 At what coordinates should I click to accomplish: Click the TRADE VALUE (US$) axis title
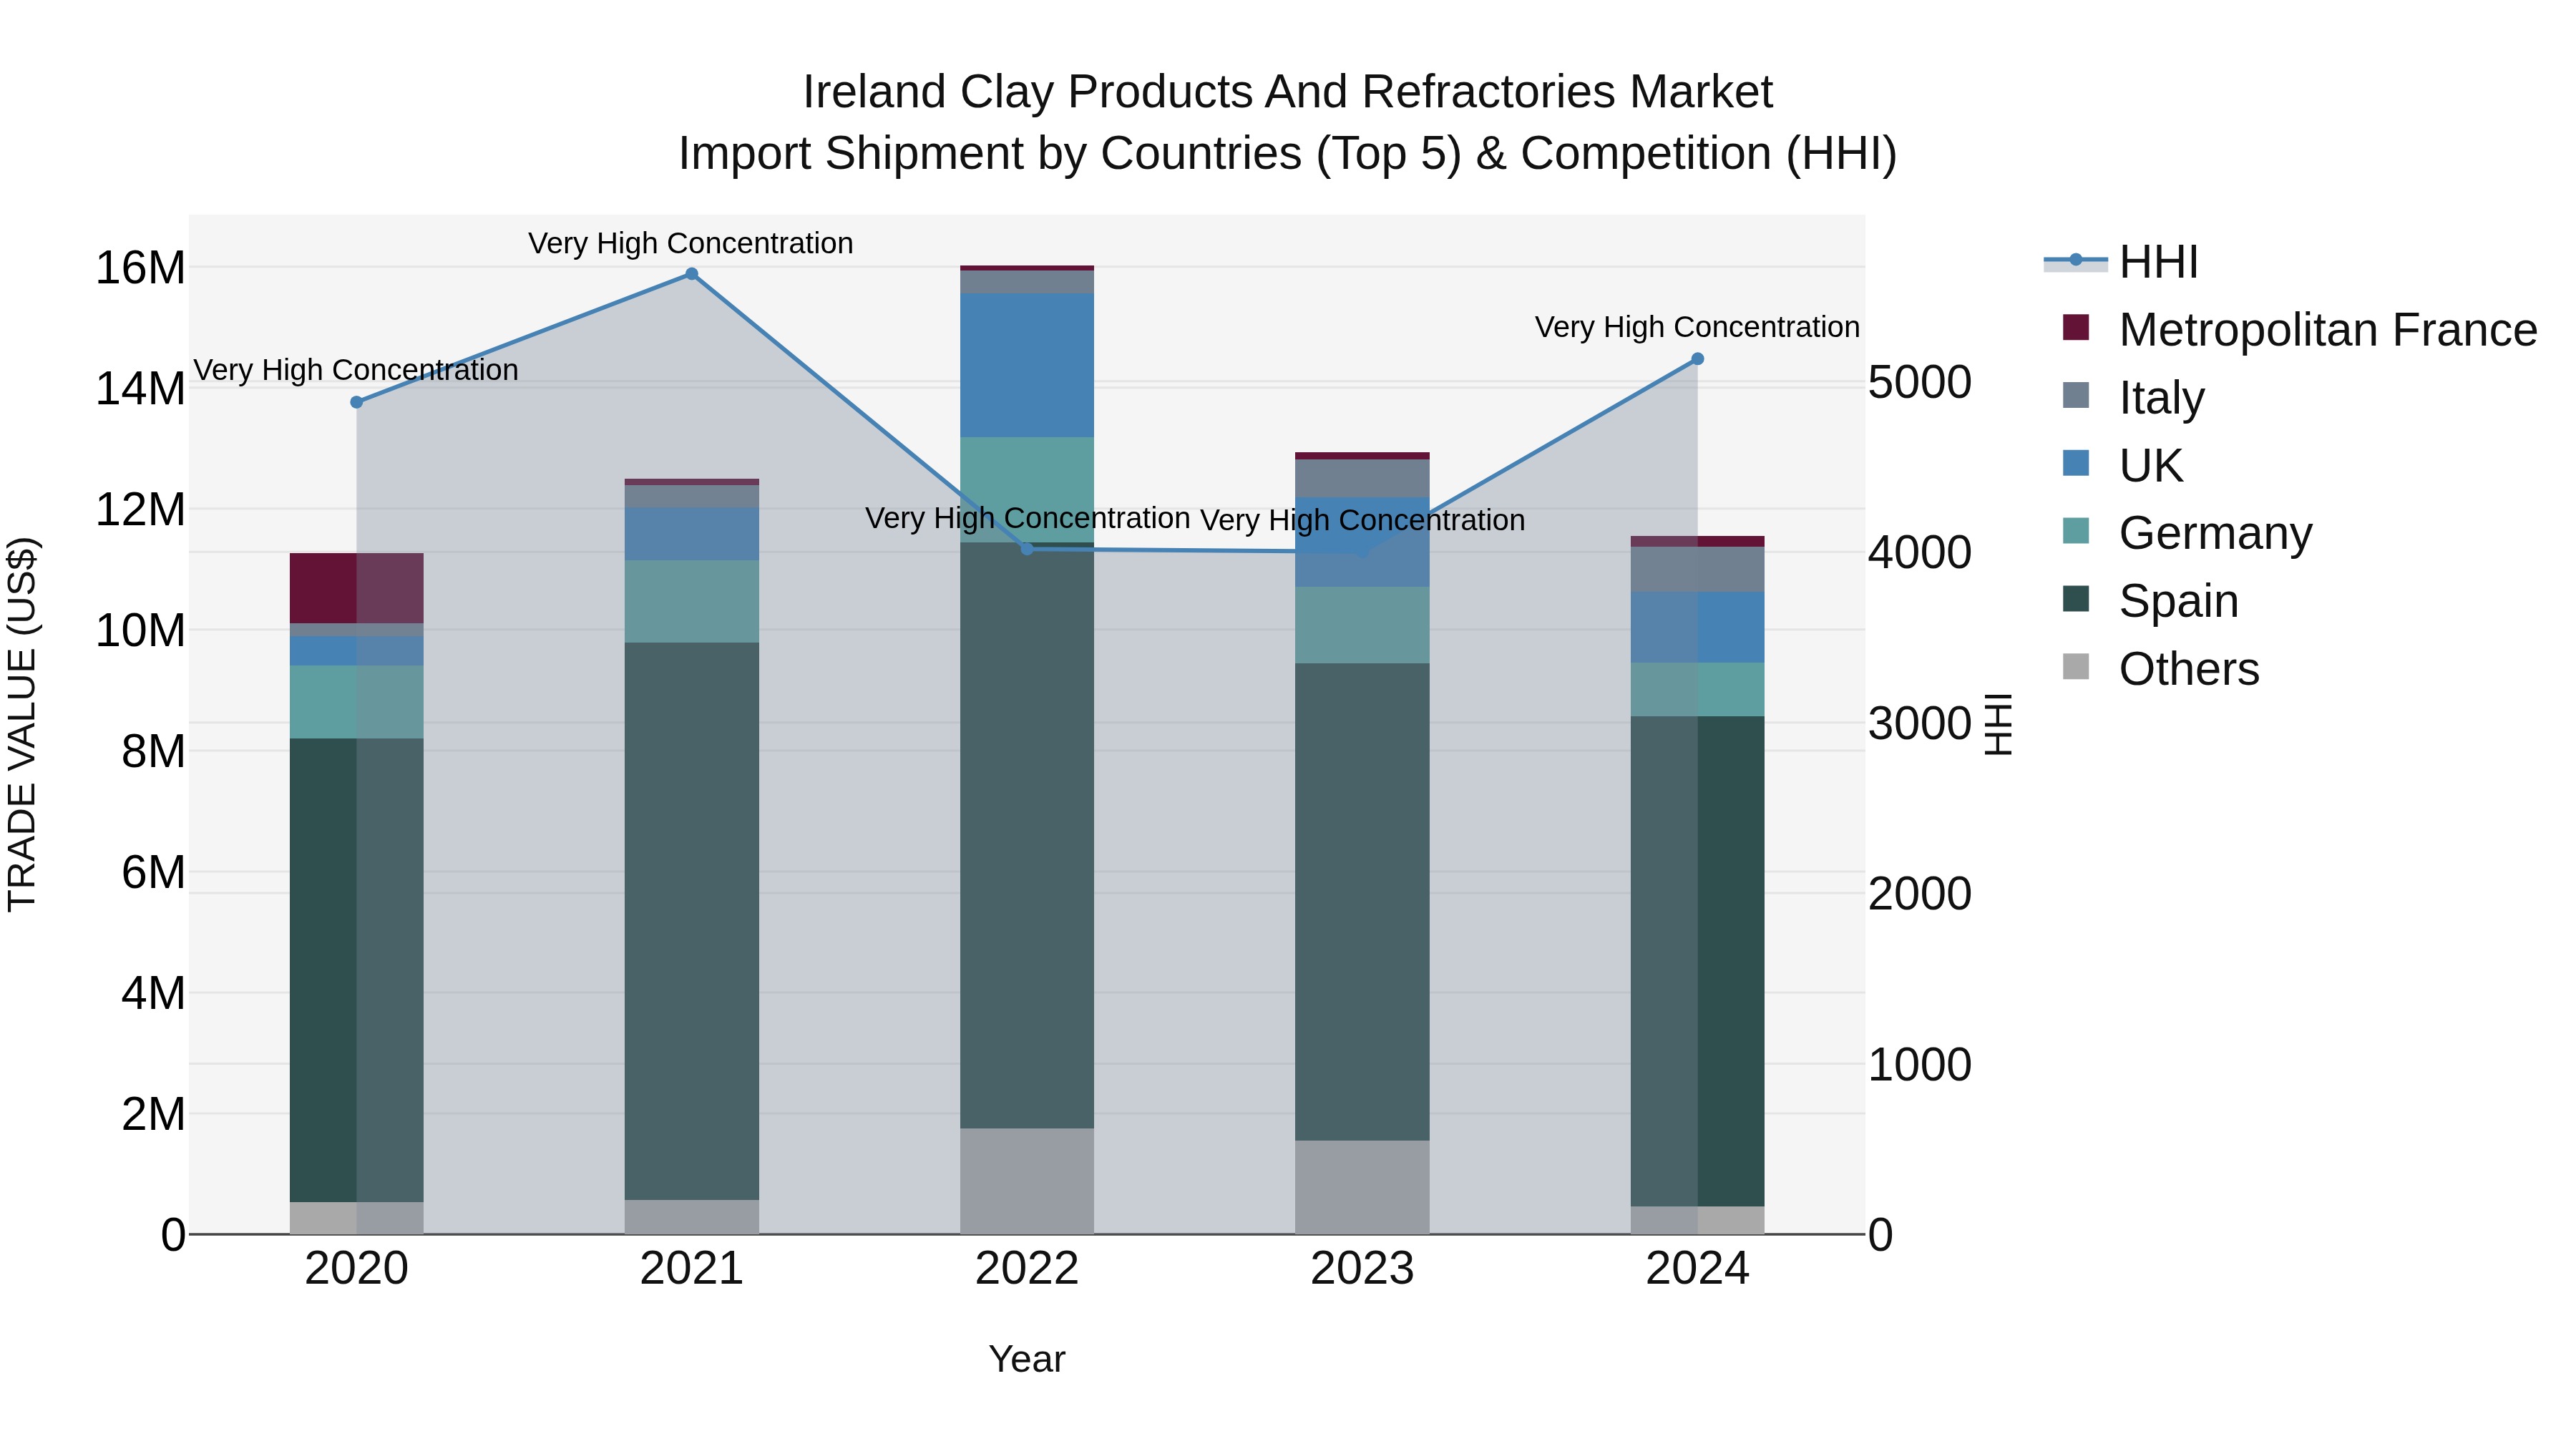[22, 724]
